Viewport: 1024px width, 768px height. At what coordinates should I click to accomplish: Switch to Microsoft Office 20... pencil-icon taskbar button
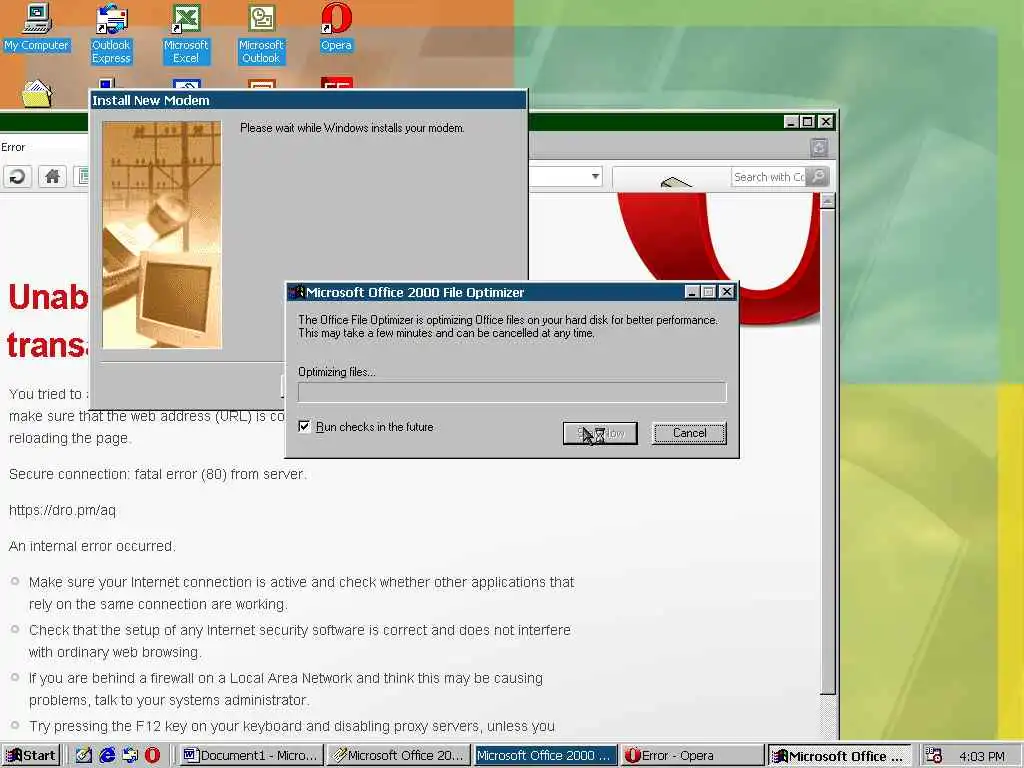point(398,756)
